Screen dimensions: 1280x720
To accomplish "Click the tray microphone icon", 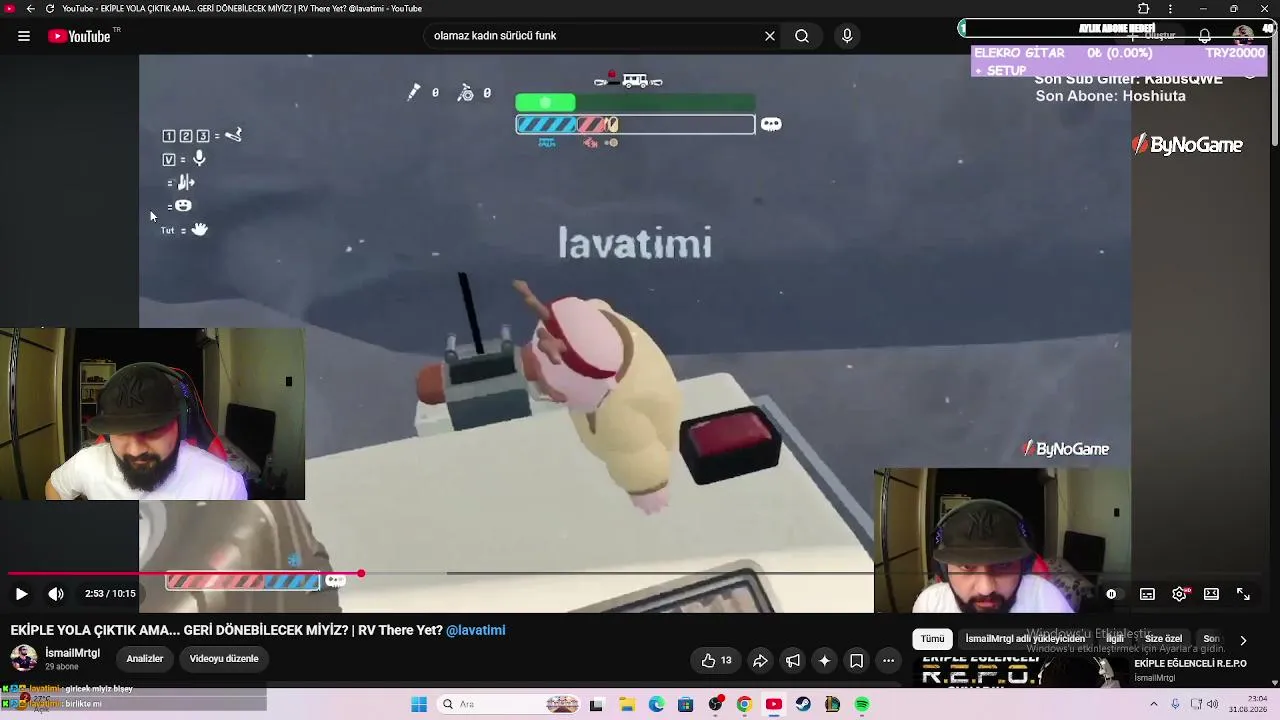I will click(x=1176, y=704).
